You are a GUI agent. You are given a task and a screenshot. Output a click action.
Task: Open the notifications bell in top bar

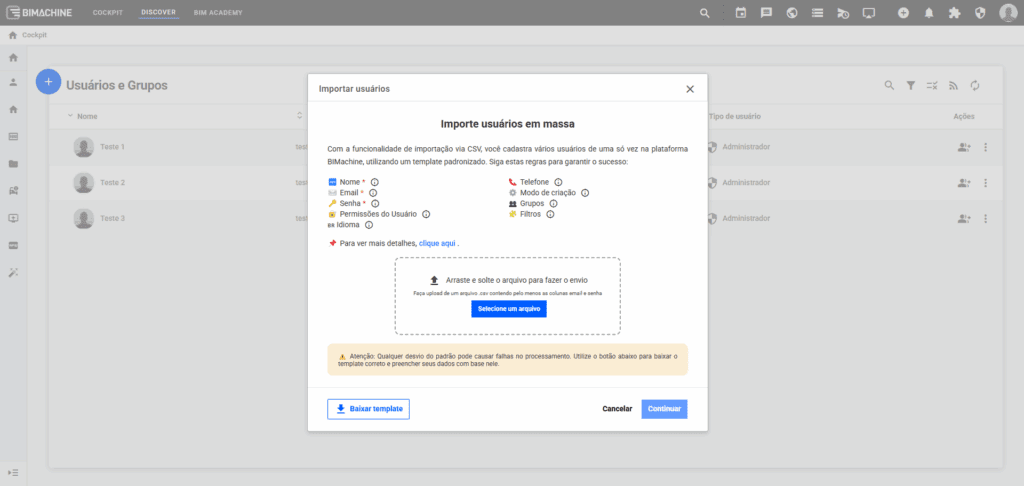tap(929, 13)
